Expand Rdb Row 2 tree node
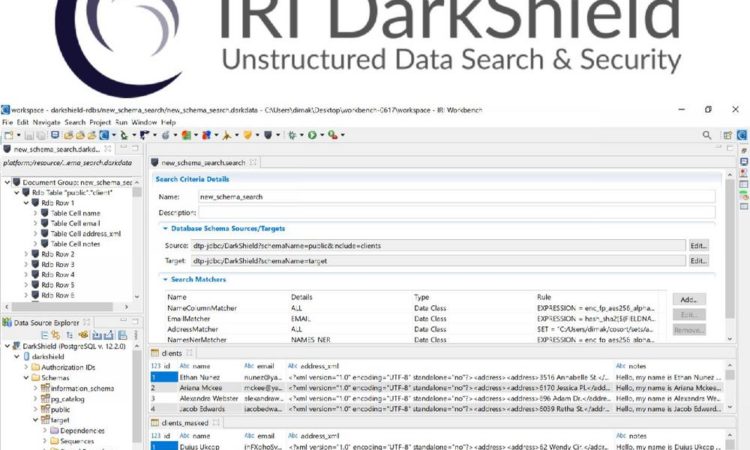This screenshot has height=450, width=750. (x=26, y=254)
